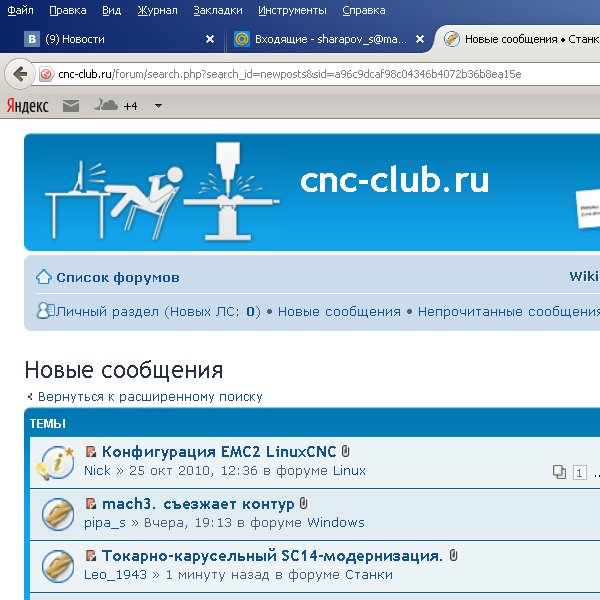600x600 pixels.
Task: Click the VK icon on Новости tab
Action: (x=32, y=39)
